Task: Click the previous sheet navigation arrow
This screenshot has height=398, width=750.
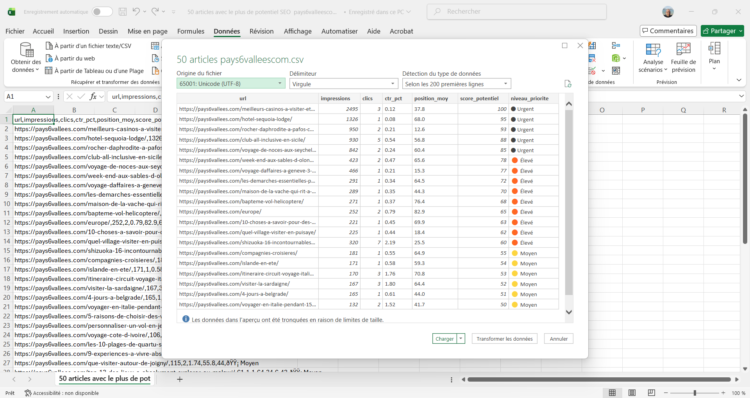Action: (x=14, y=379)
